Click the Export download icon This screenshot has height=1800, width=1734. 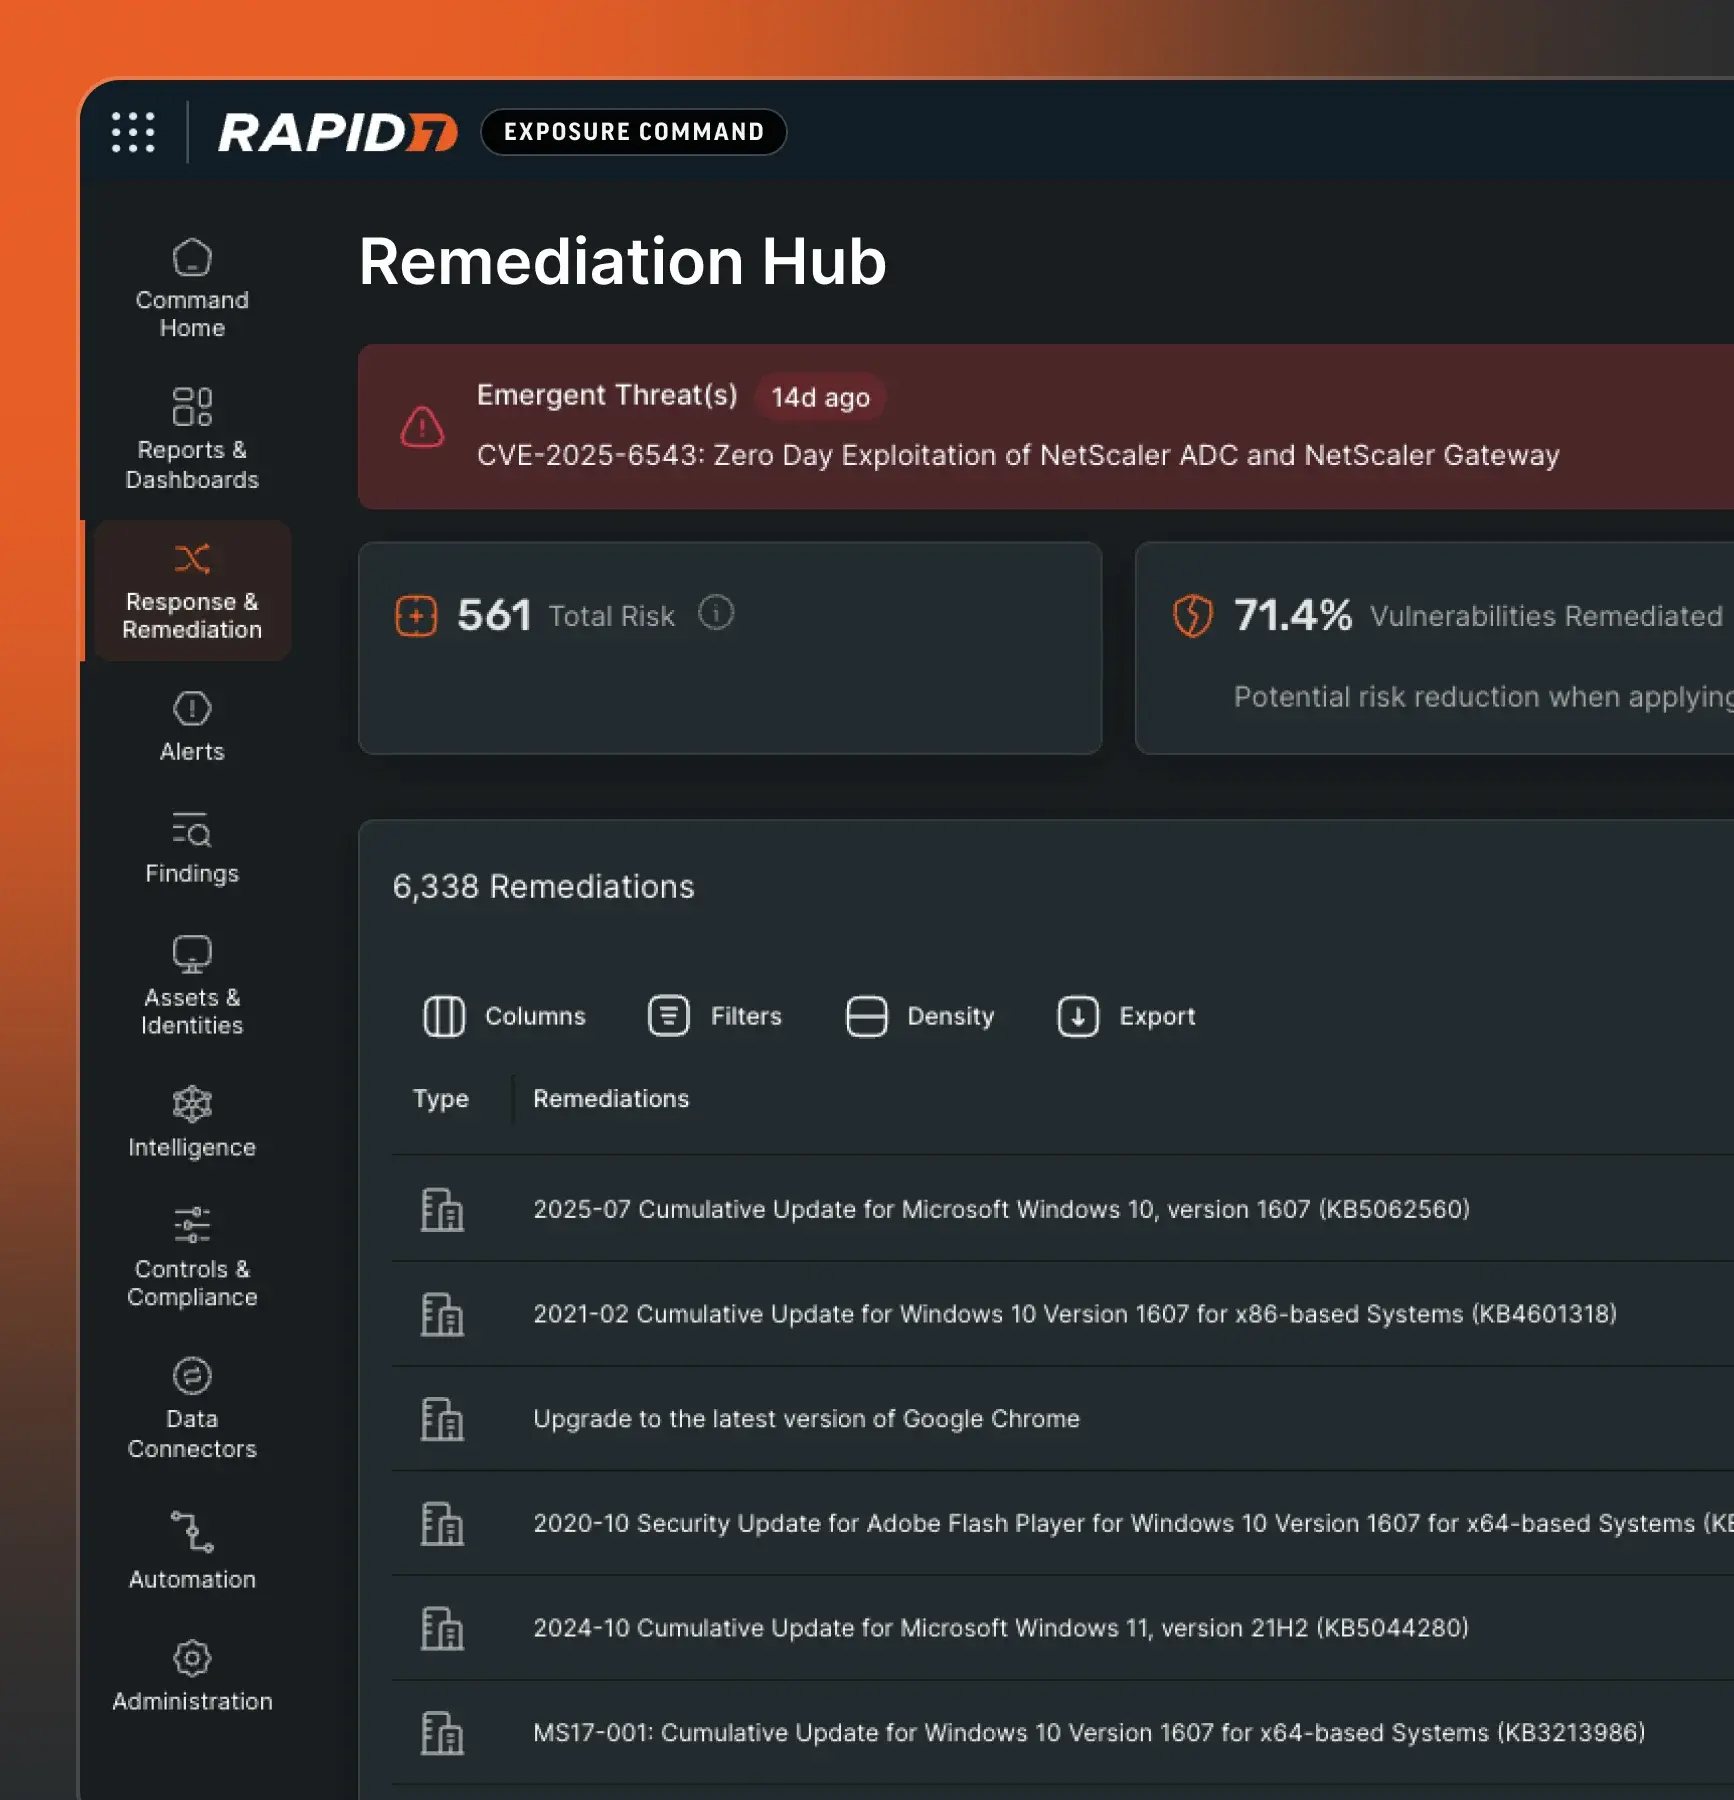click(1078, 1016)
